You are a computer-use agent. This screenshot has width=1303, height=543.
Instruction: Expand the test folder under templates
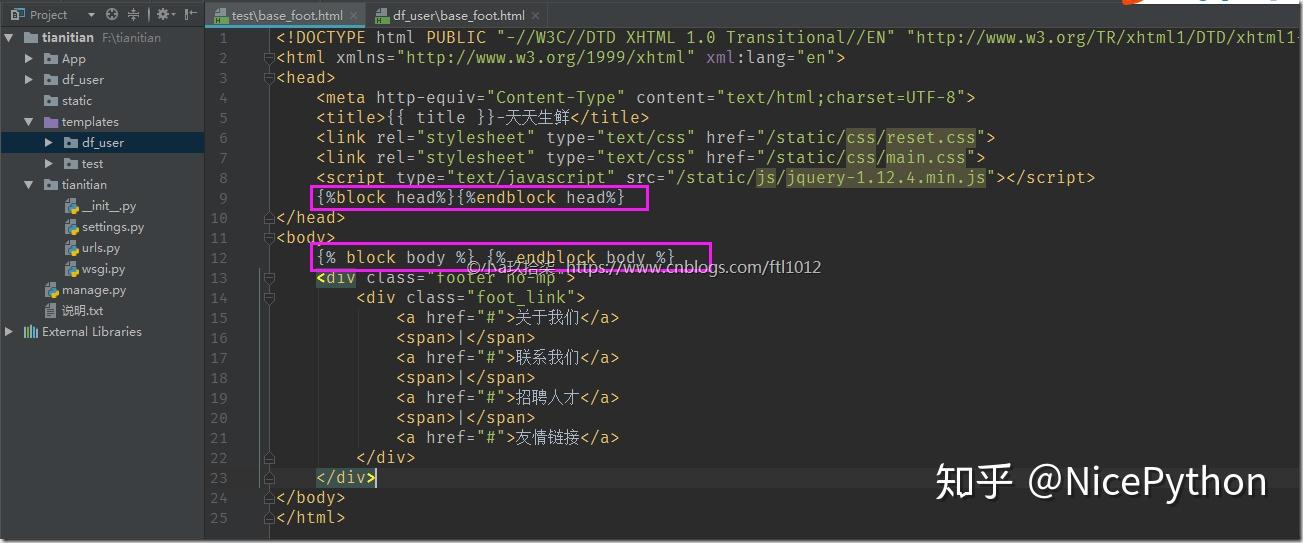[x=49, y=164]
